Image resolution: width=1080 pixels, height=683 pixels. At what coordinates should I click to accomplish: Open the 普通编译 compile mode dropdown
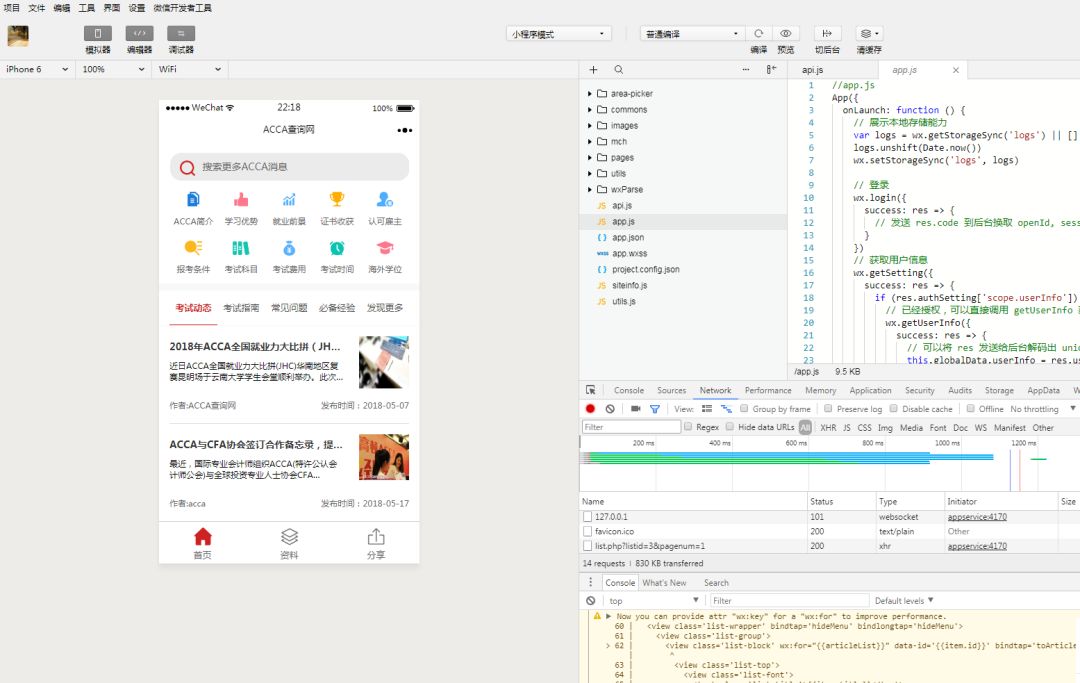pos(692,34)
